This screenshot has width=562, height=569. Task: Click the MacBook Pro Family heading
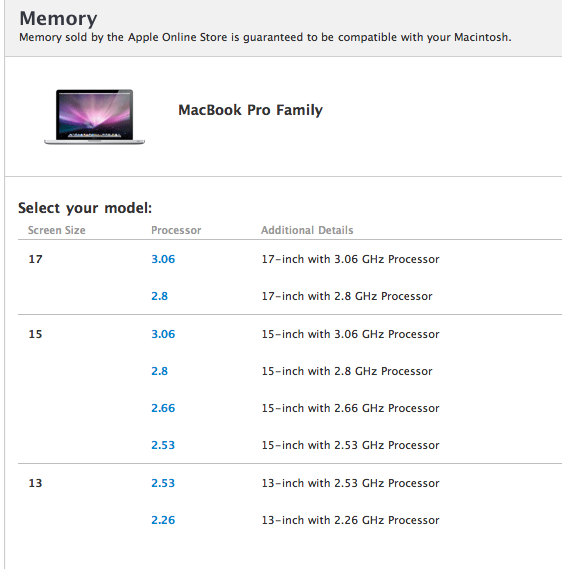tap(250, 110)
